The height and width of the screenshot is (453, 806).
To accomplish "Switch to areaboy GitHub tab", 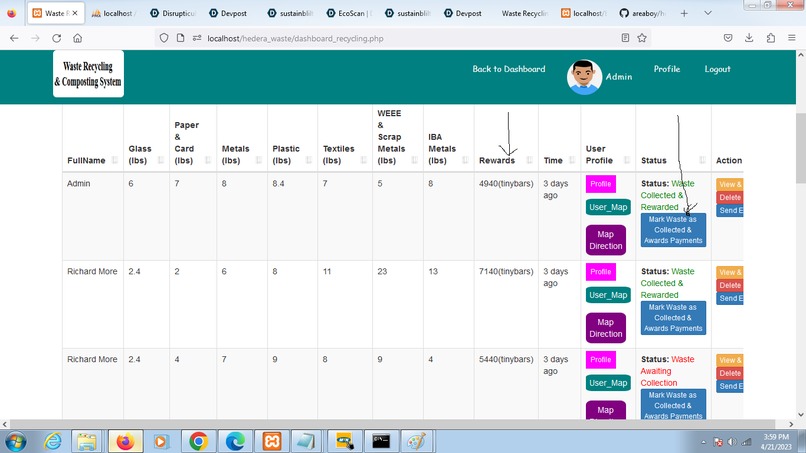I will [x=643, y=13].
